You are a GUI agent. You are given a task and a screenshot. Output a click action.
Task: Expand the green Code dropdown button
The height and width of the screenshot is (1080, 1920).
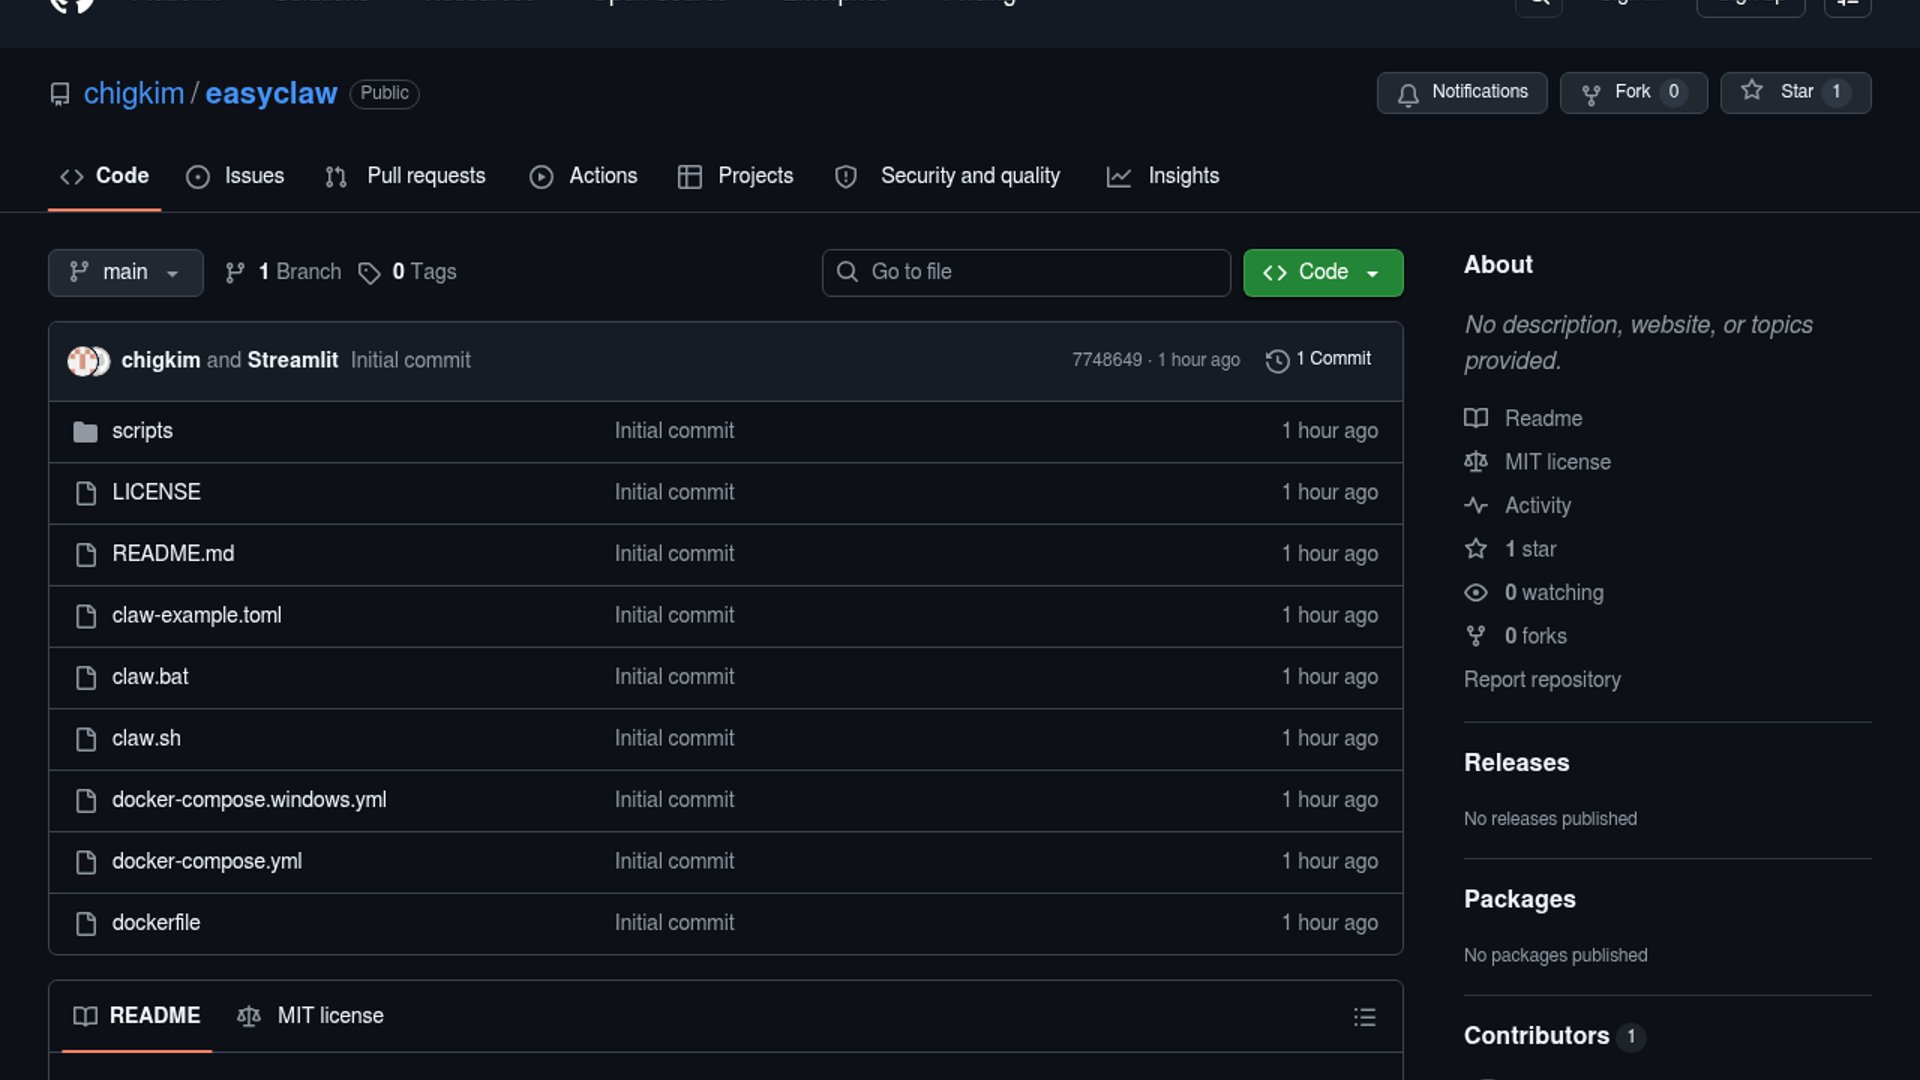coord(1322,272)
